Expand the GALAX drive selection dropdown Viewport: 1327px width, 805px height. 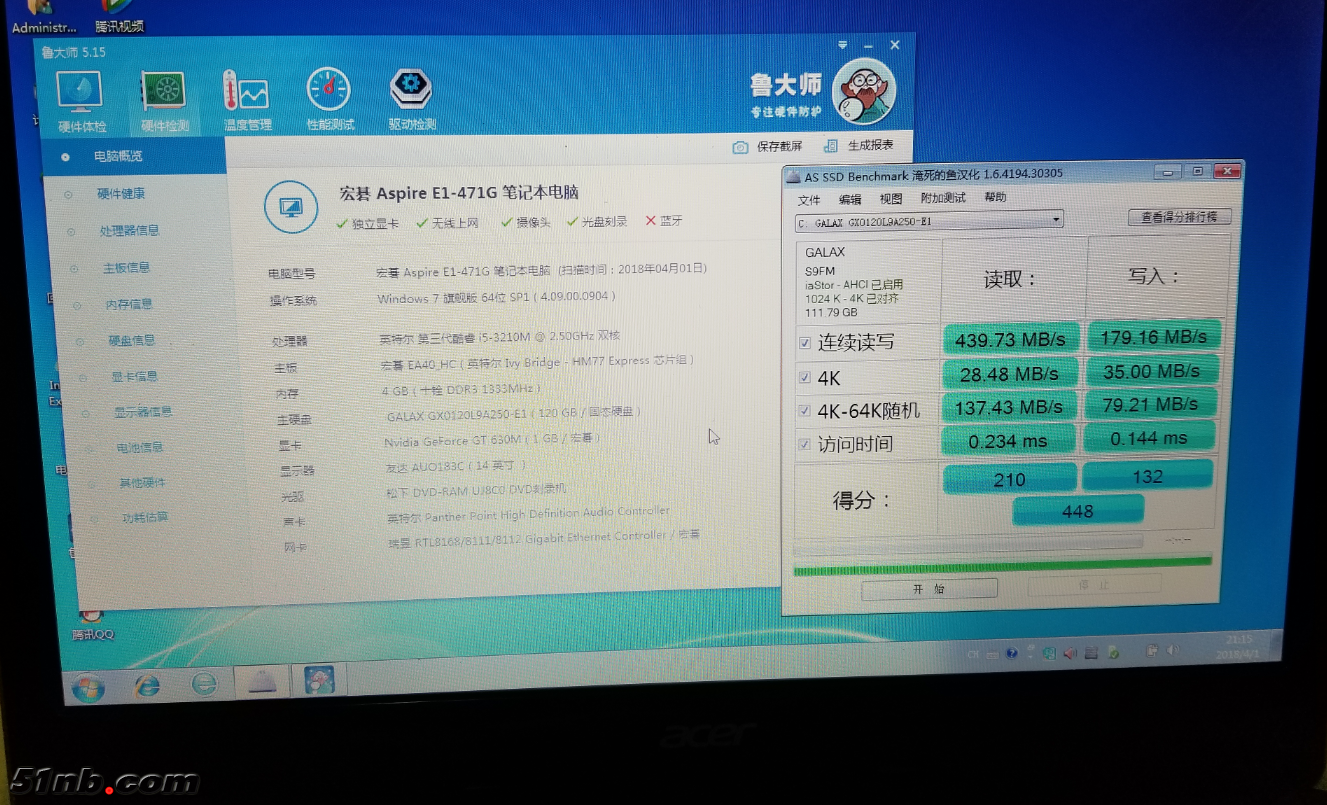(x=1056, y=220)
